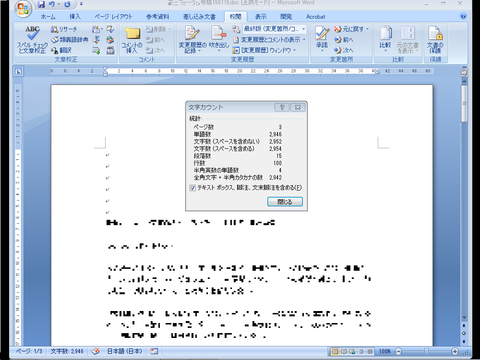This screenshot has width=480, height=360.
Task: Click the 翻訳 translate button
Action: click(61, 50)
